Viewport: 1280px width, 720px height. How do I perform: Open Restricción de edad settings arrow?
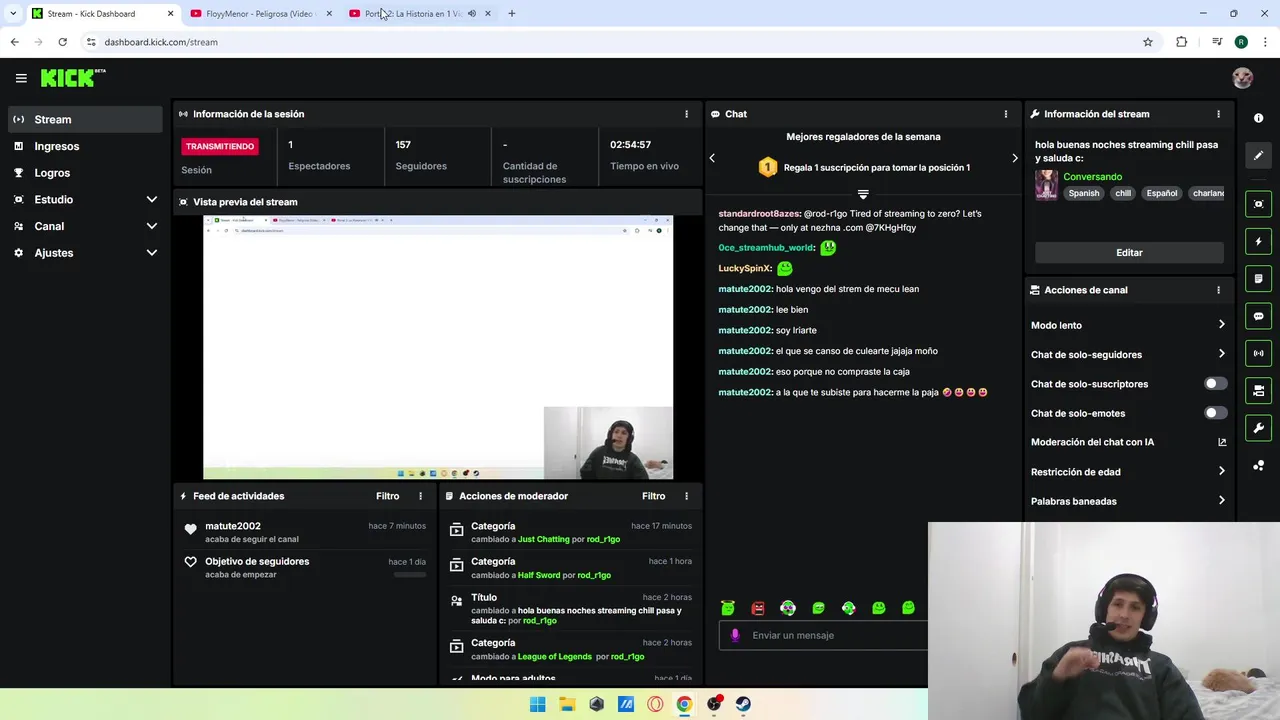pyautogui.click(x=1221, y=471)
